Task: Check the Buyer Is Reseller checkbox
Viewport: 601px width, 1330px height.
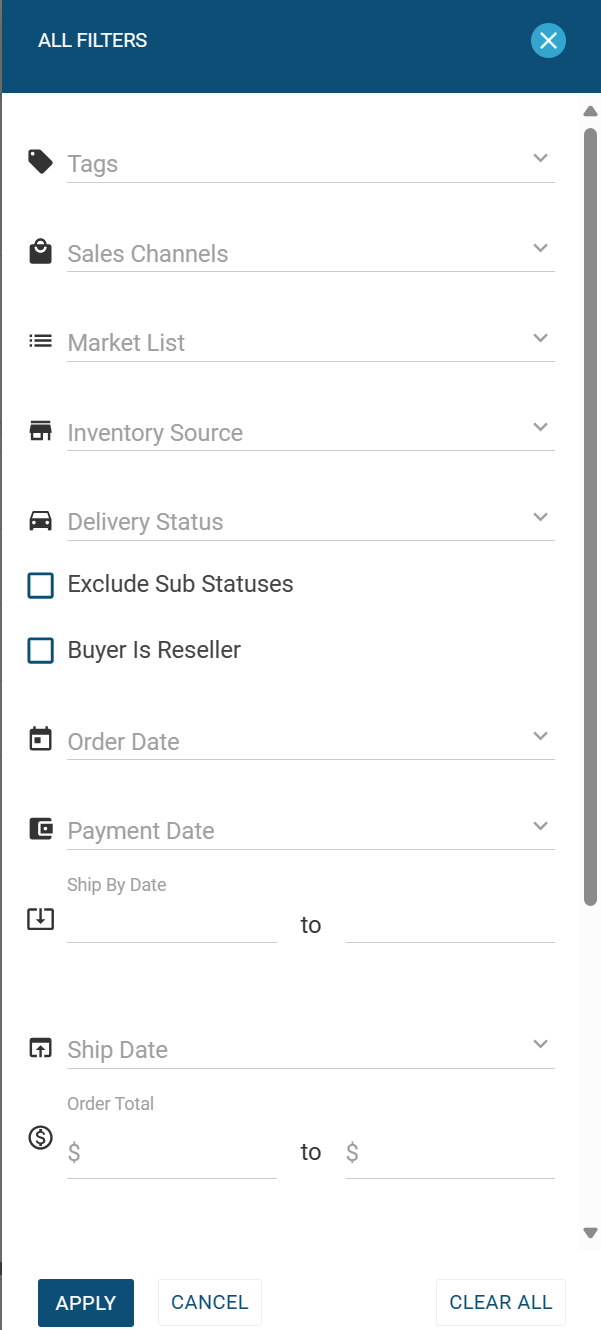Action: (40, 651)
